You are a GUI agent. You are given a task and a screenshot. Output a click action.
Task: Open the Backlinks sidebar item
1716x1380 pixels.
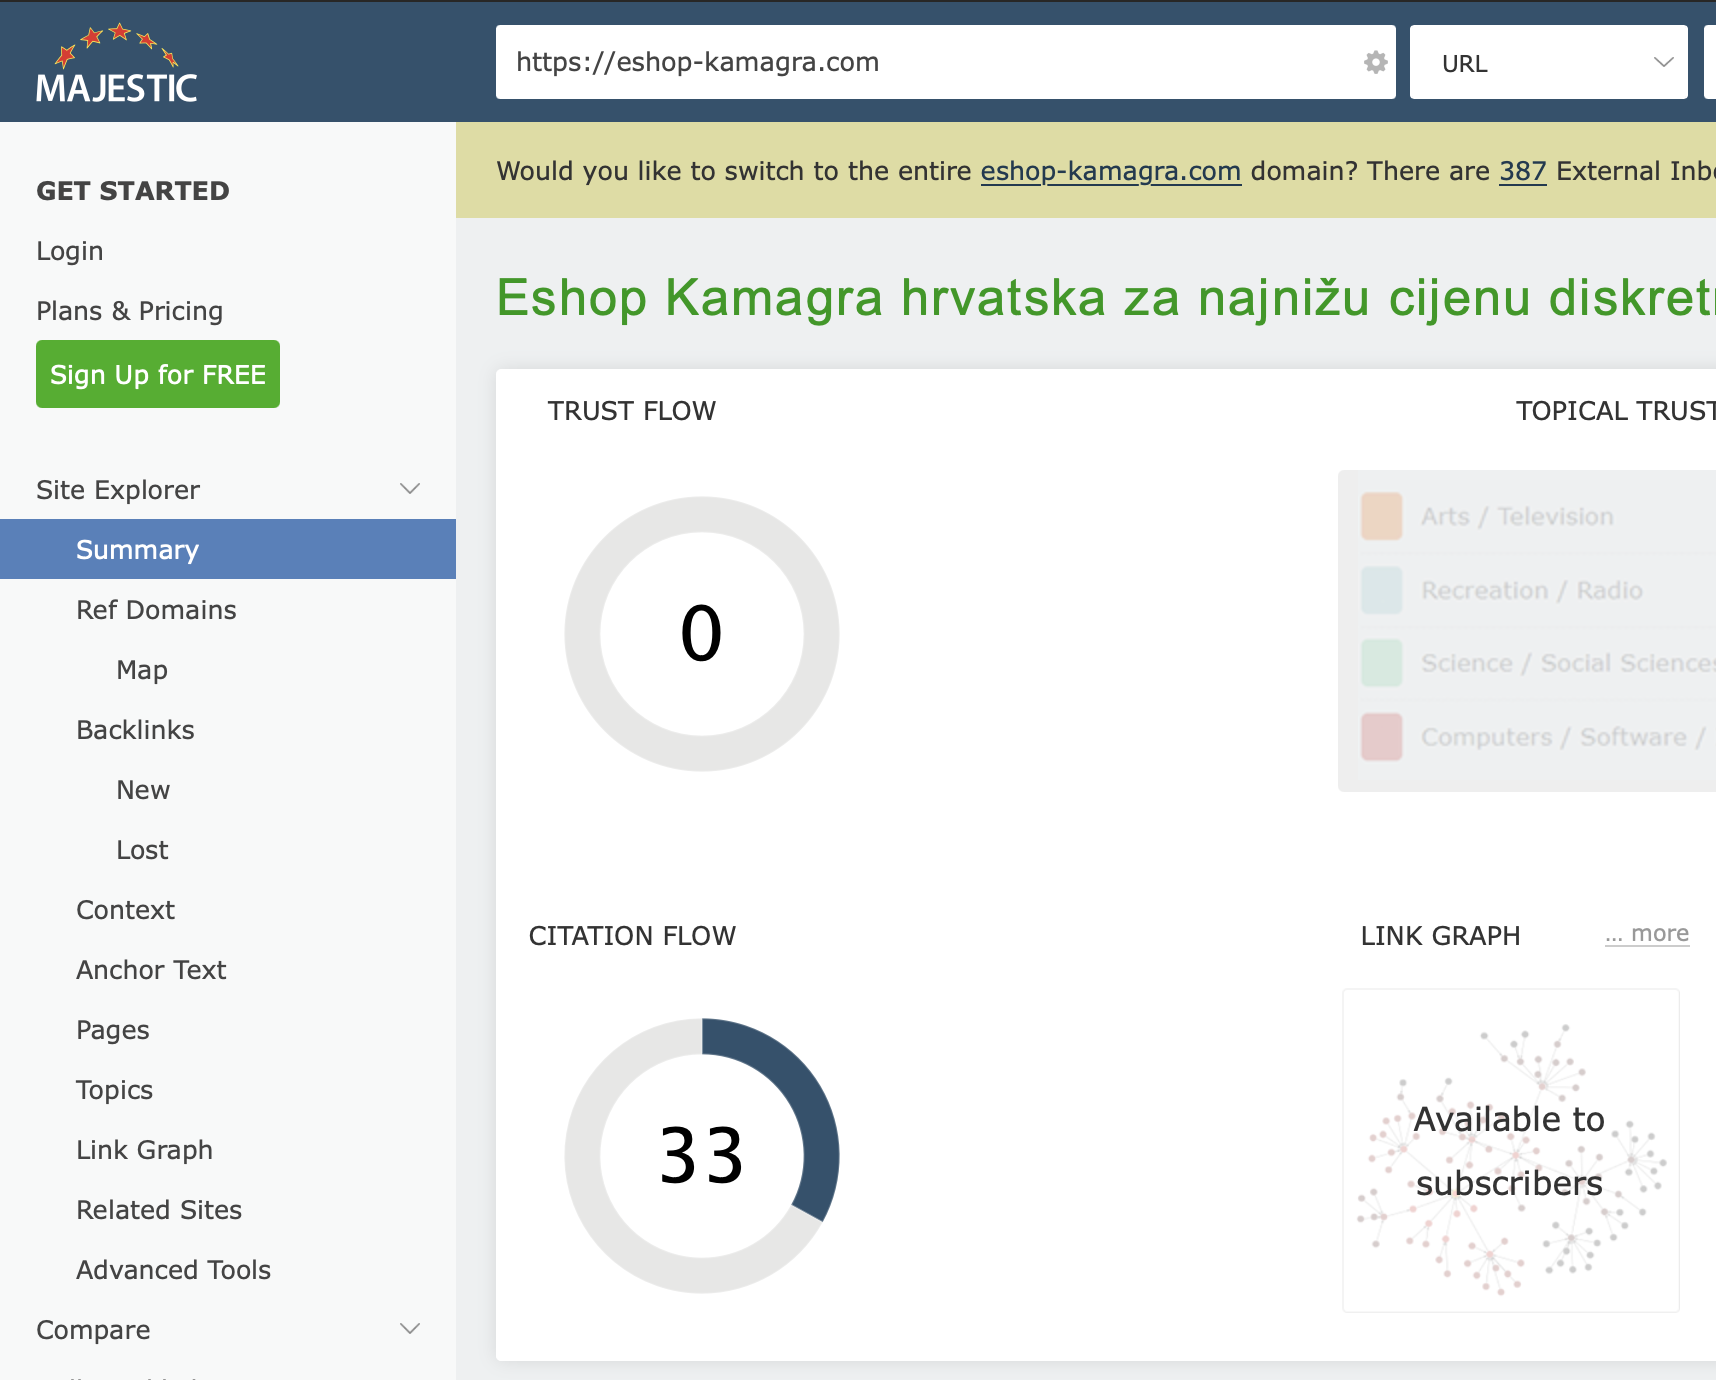pyautogui.click(x=135, y=730)
